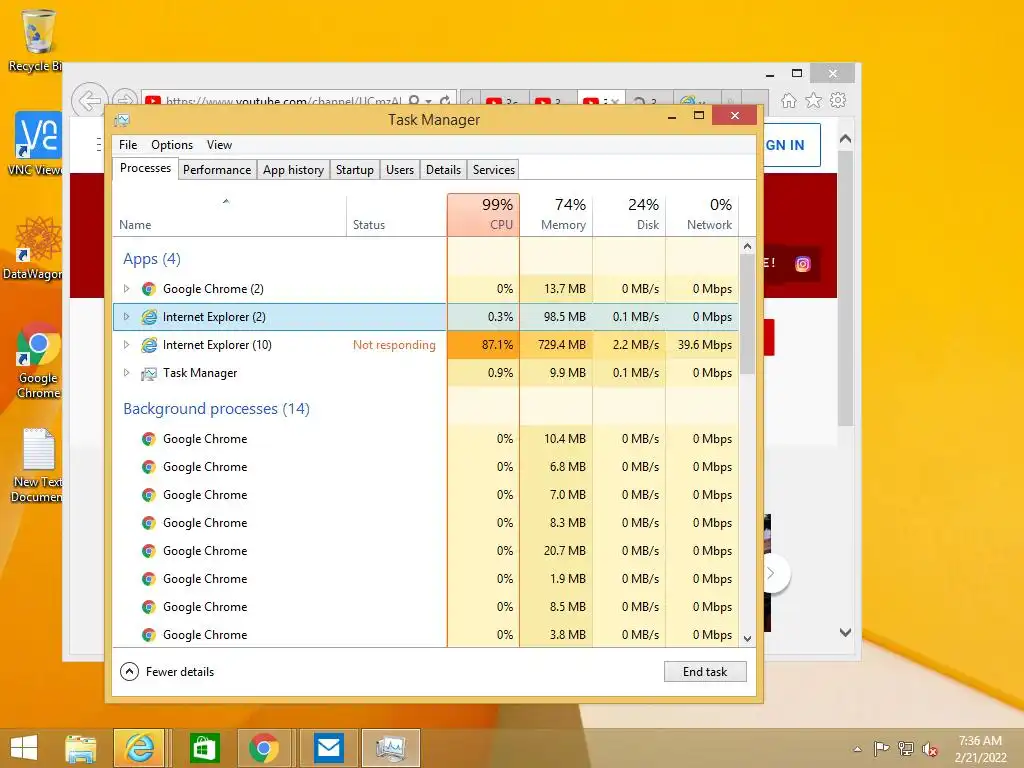
Task: Expand the Google Chrome (2) app group
Action: pos(126,289)
